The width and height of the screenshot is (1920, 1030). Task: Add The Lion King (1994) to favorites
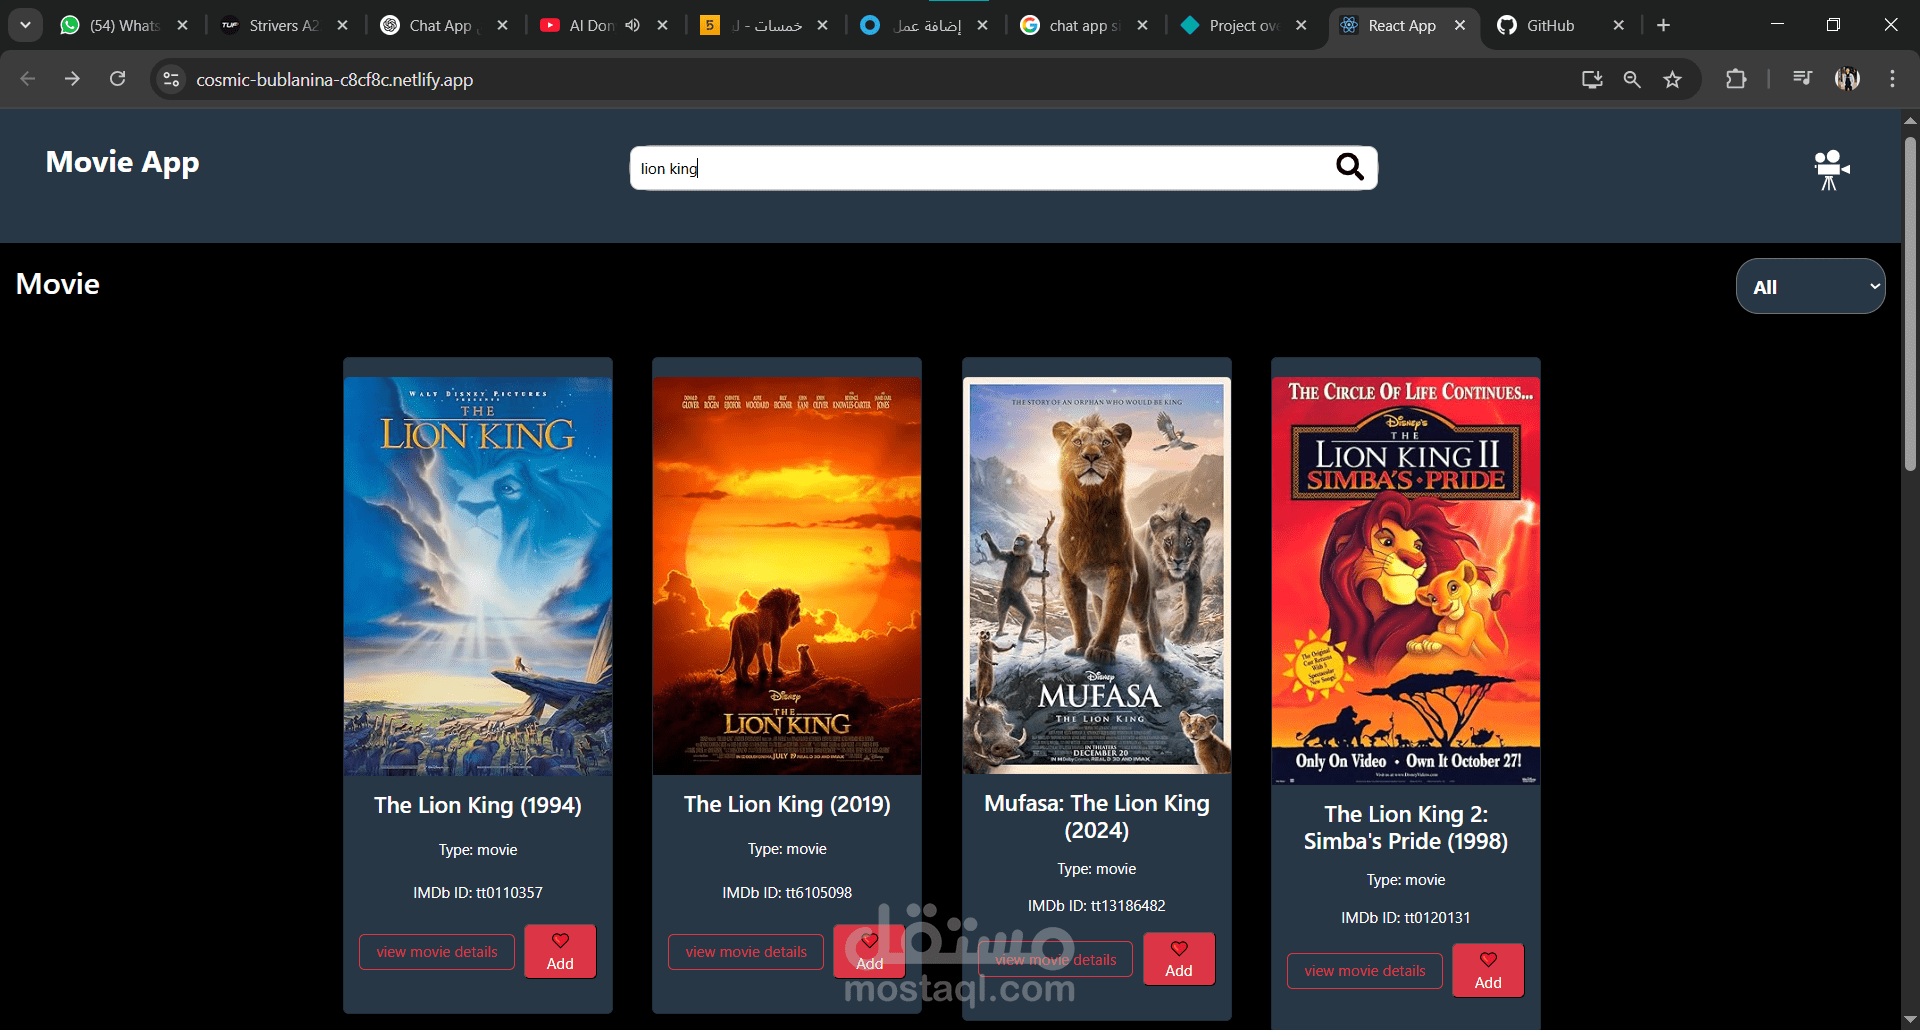560,951
